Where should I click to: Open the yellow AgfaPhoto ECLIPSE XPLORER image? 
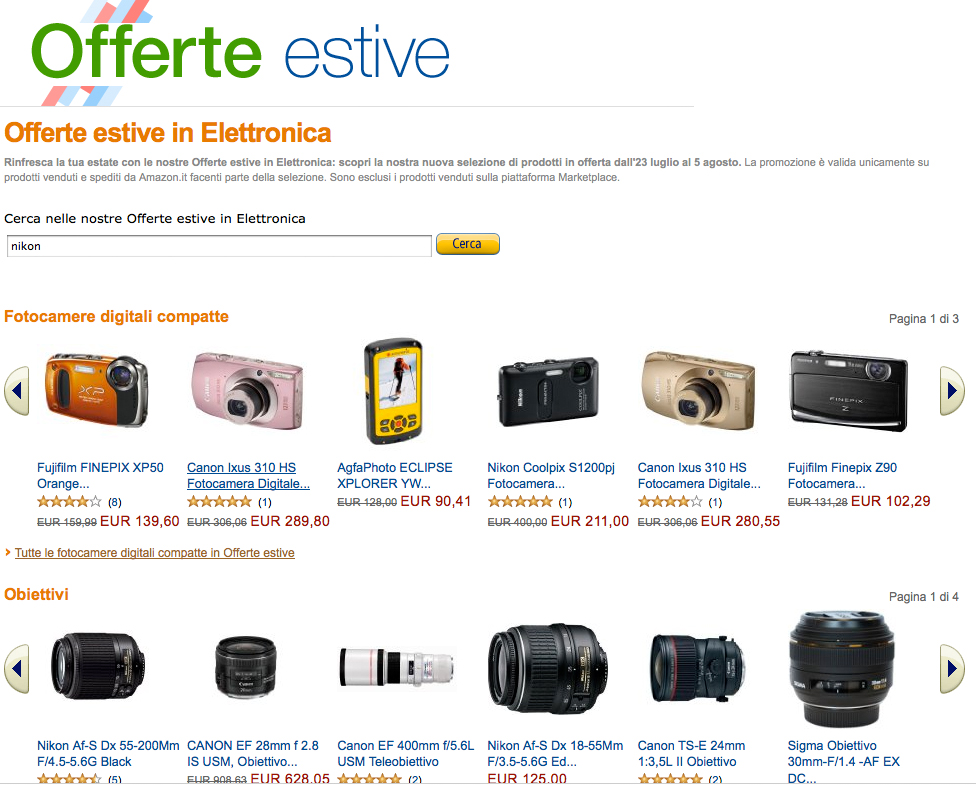[393, 391]
